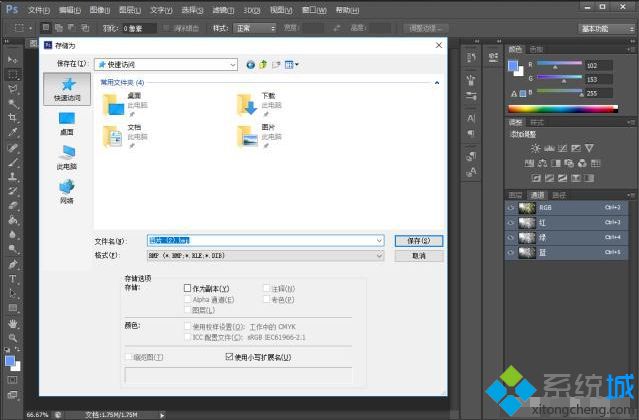Open the Channels panel flyout menu
Image resolution: width=639 pixels, height=420 pixels.
click(631, 195)
